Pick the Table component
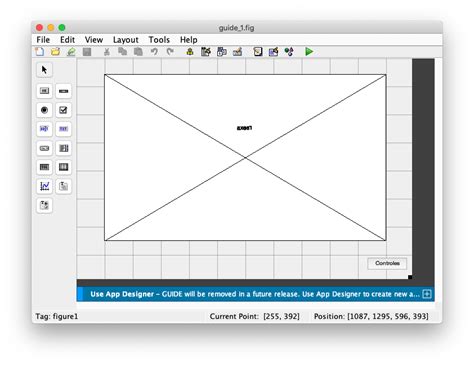This screenshot has height=365, width=474. pyautogui.click(x=63, y=167)
